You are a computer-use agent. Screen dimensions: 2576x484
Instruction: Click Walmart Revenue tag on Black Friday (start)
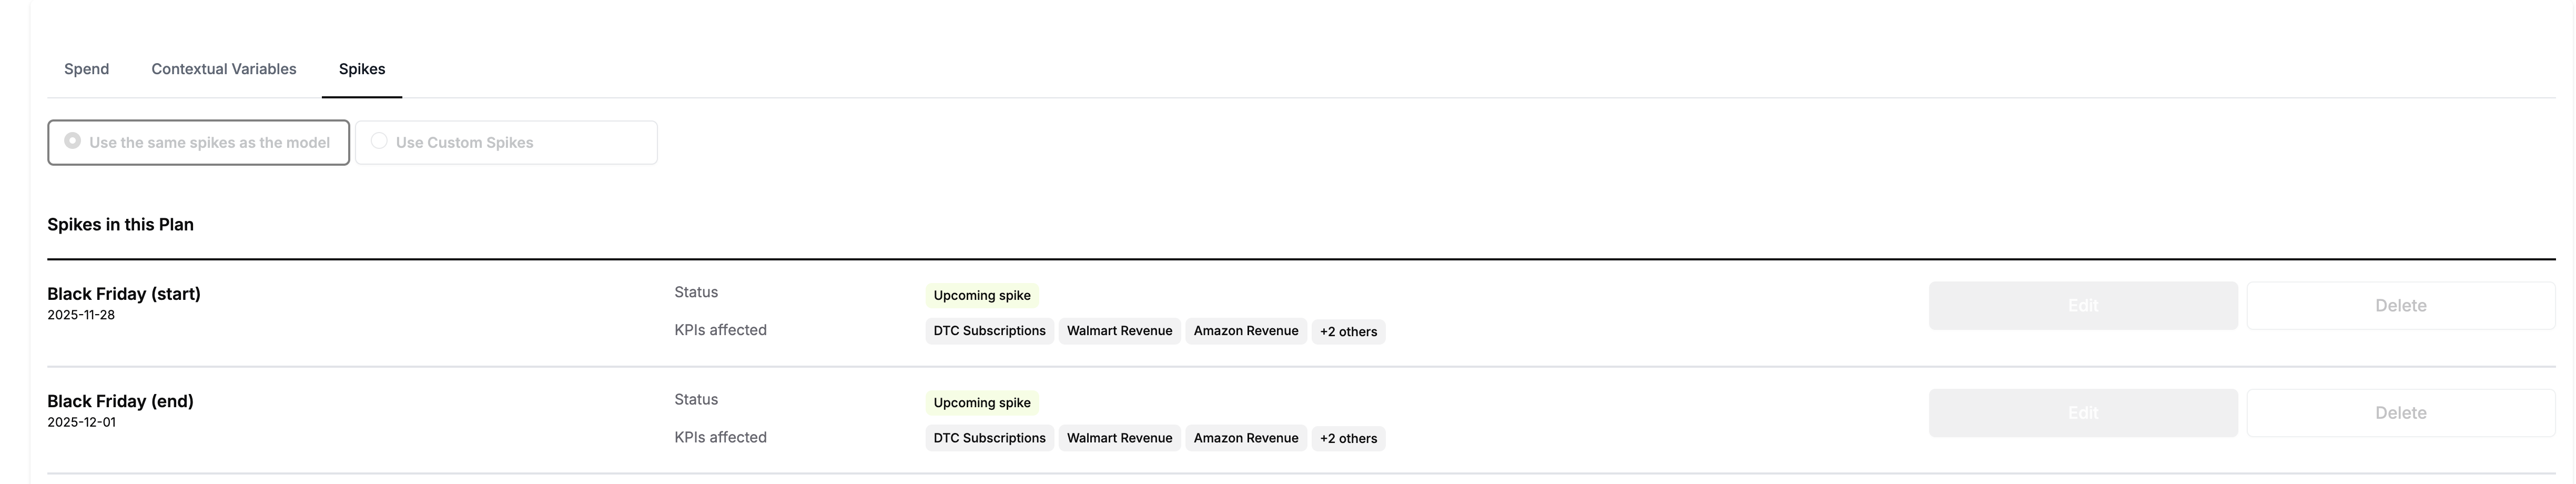[x=1119, y=331]
